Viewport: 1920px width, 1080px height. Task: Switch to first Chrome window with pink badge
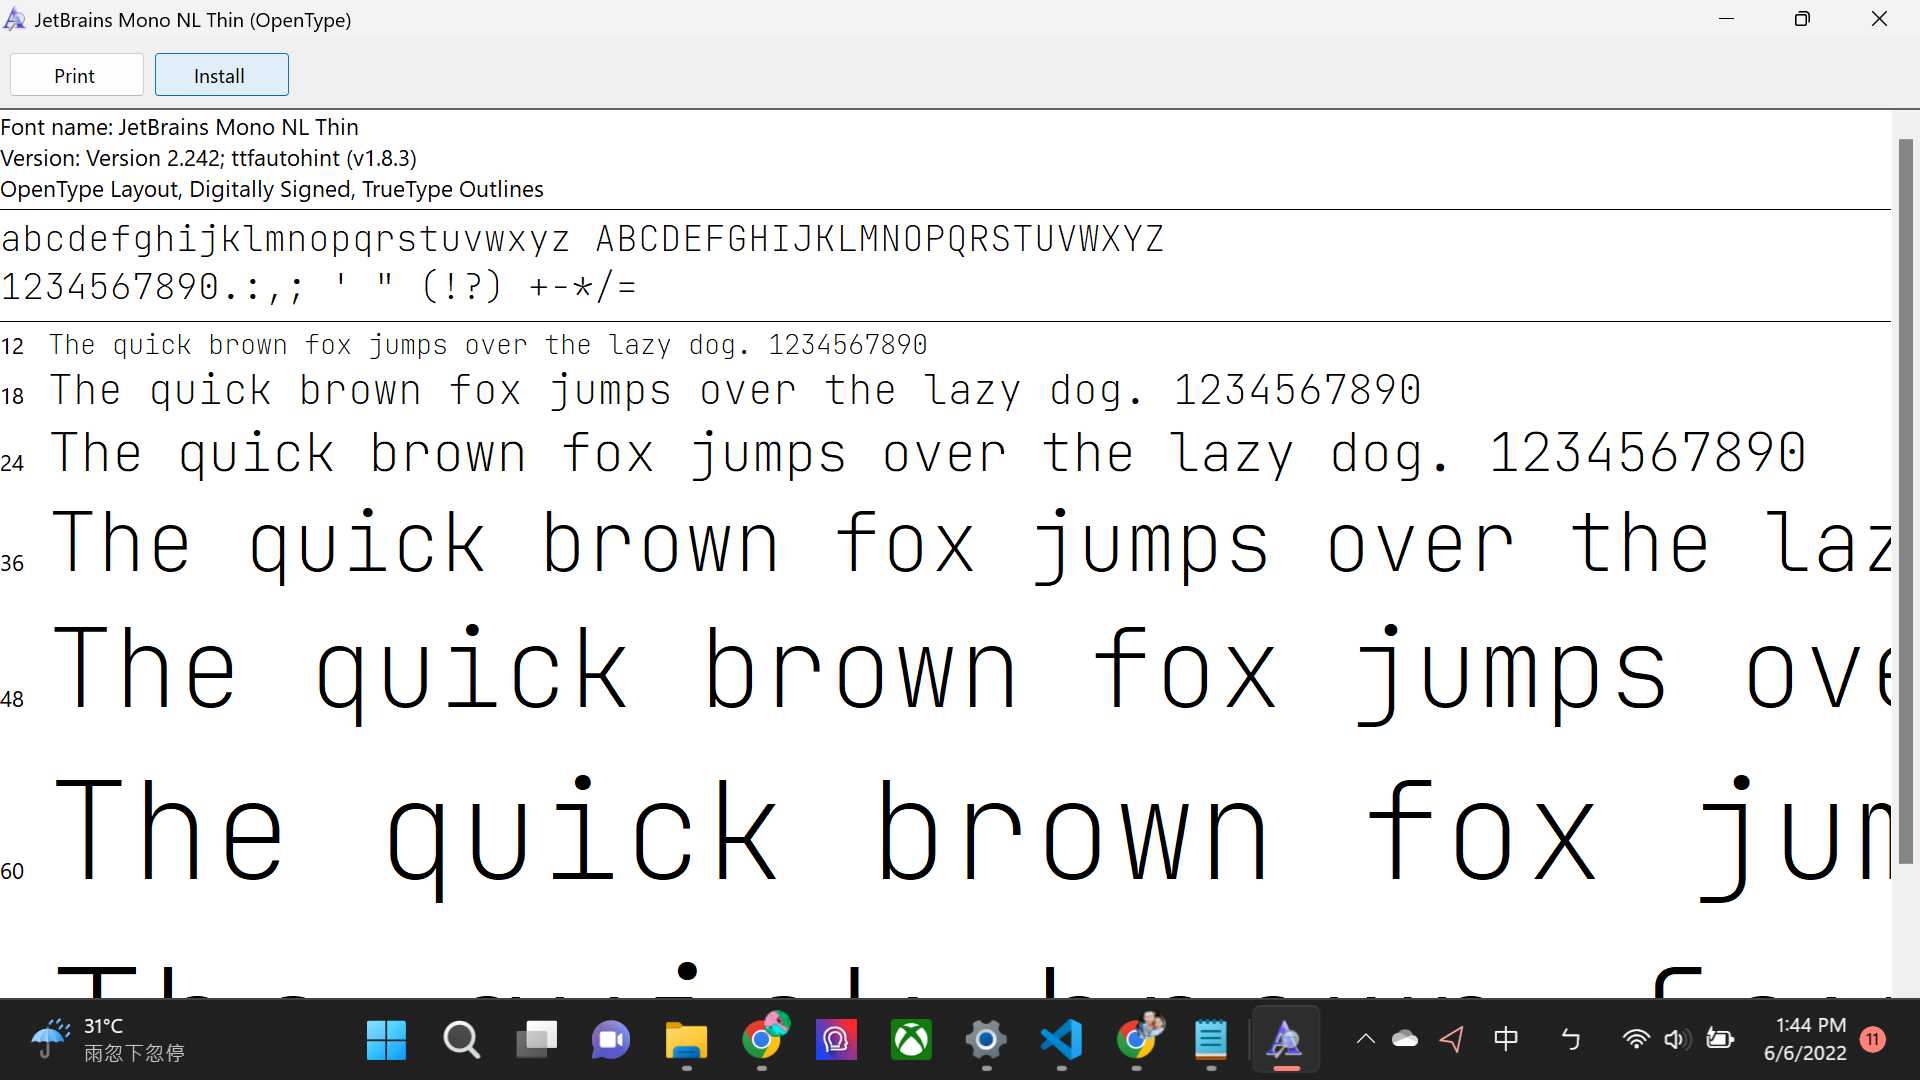click(763, 1038)
